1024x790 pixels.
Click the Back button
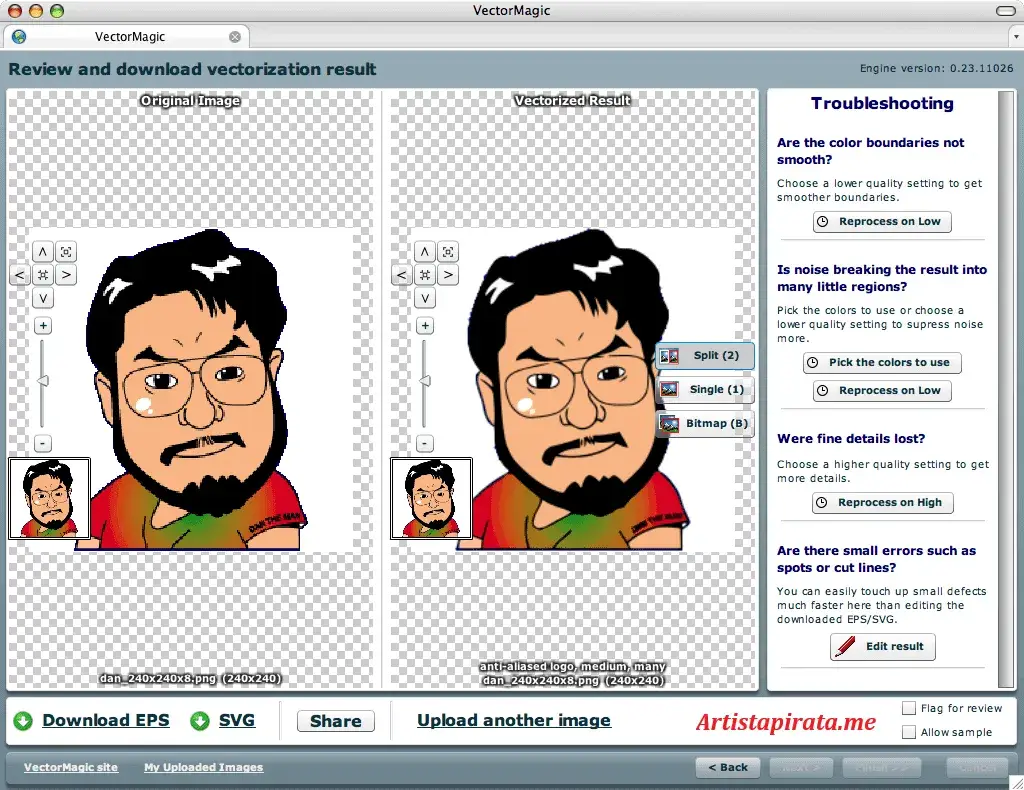(727, 767)
